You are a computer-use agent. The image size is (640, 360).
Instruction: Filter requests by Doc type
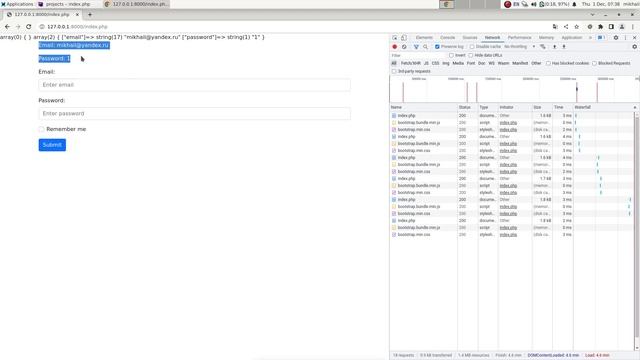pyautogui.click(x=482, y=63)
